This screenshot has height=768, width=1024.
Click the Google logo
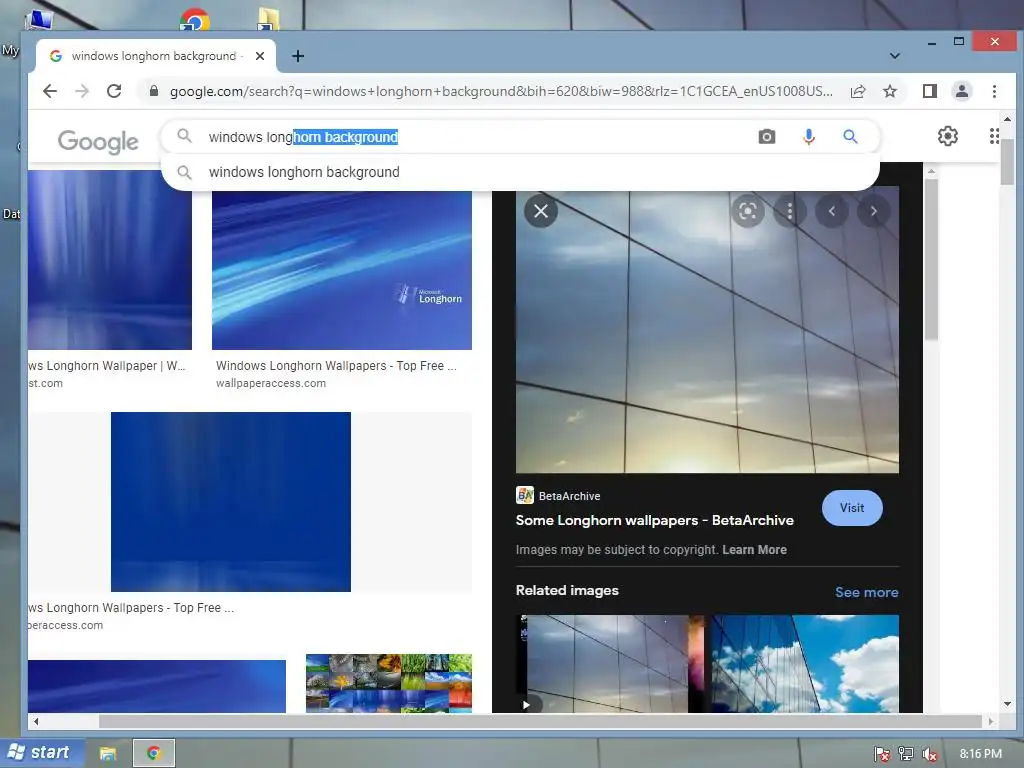[98, 141]
